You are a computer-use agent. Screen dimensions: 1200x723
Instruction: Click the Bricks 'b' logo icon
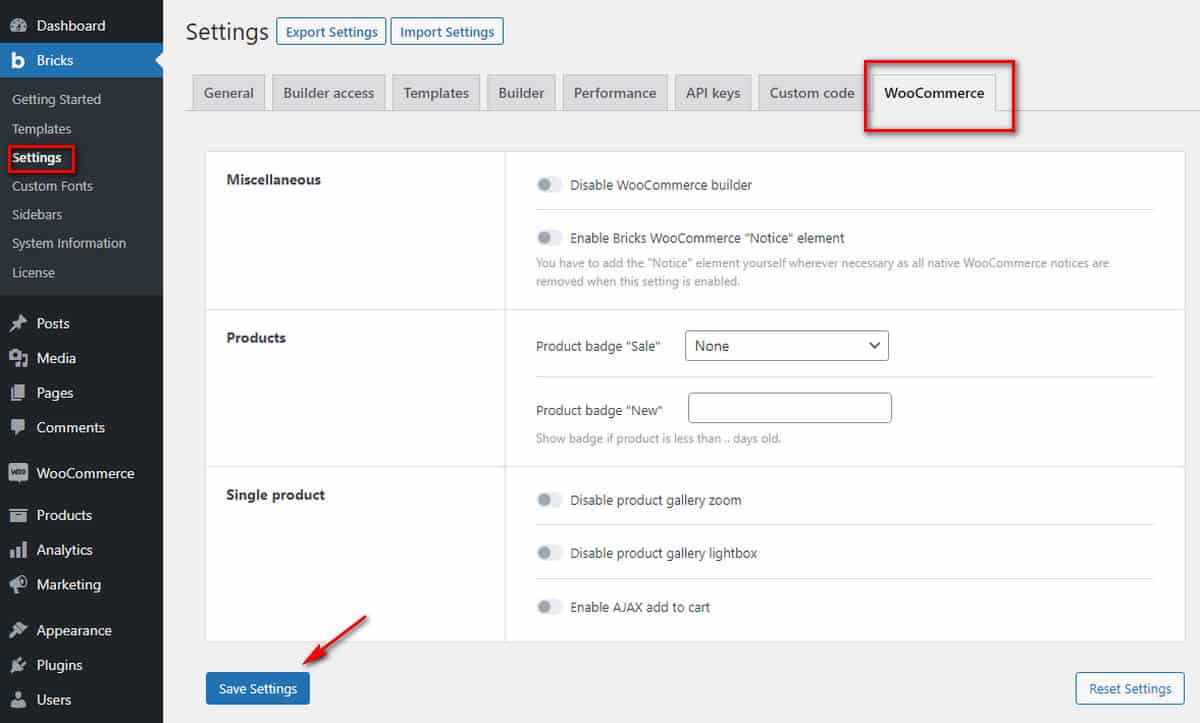click(x=18, y=60)
